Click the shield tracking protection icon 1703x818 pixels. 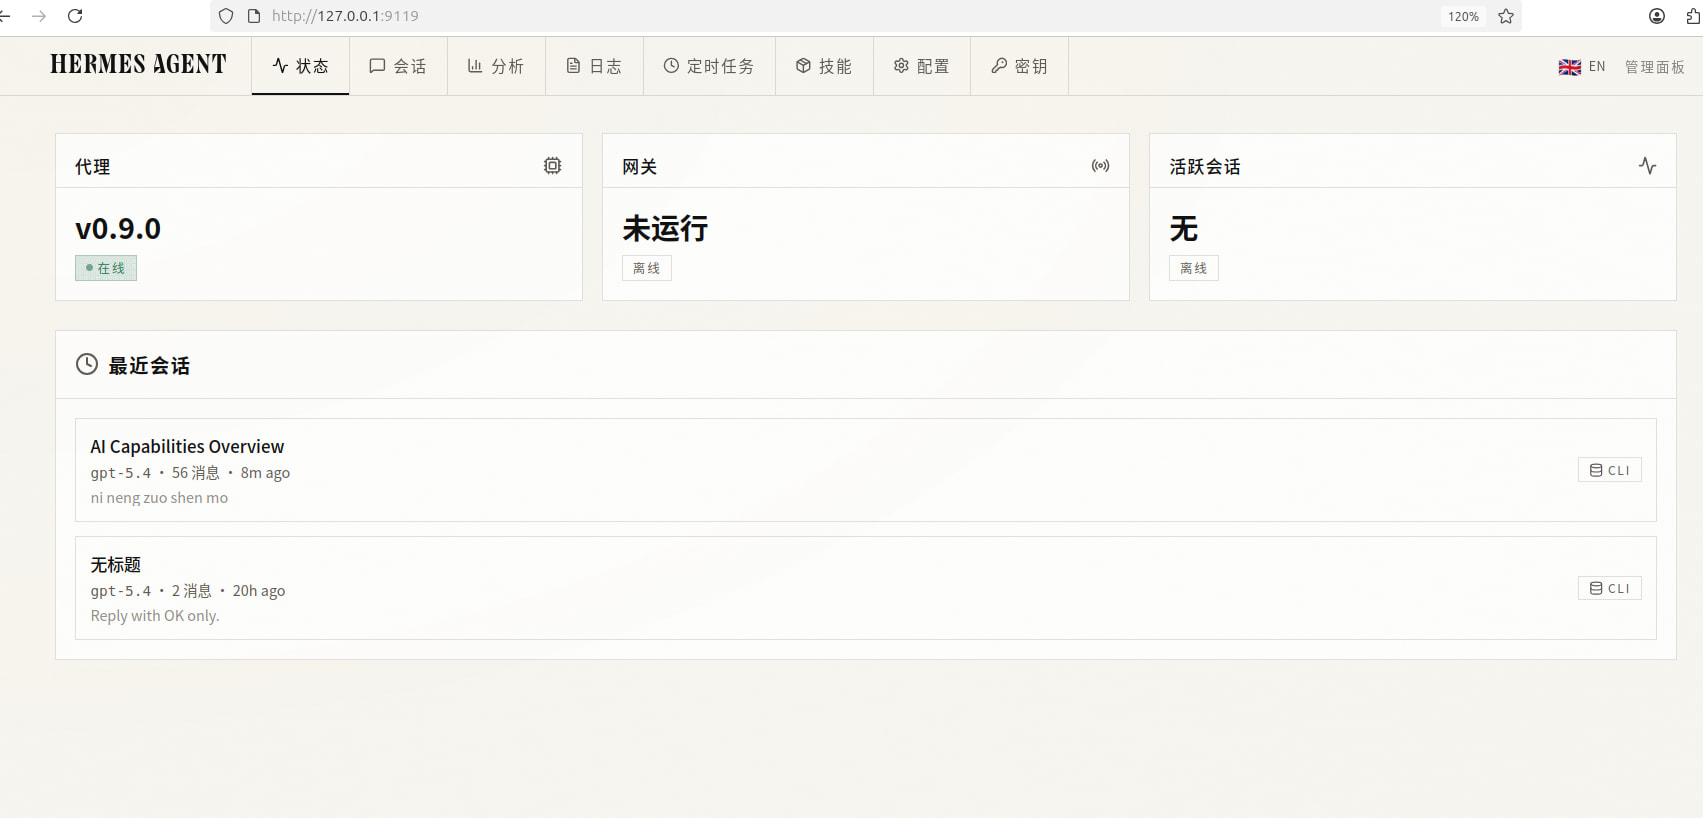226,16
